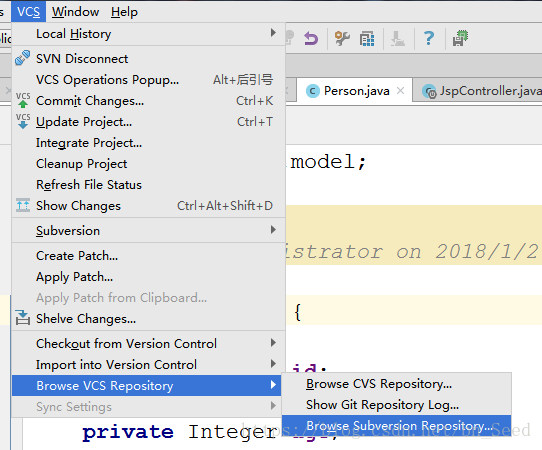Choose Show Changes menu entry
Screen dimensions: 542x450
[149, 206]
